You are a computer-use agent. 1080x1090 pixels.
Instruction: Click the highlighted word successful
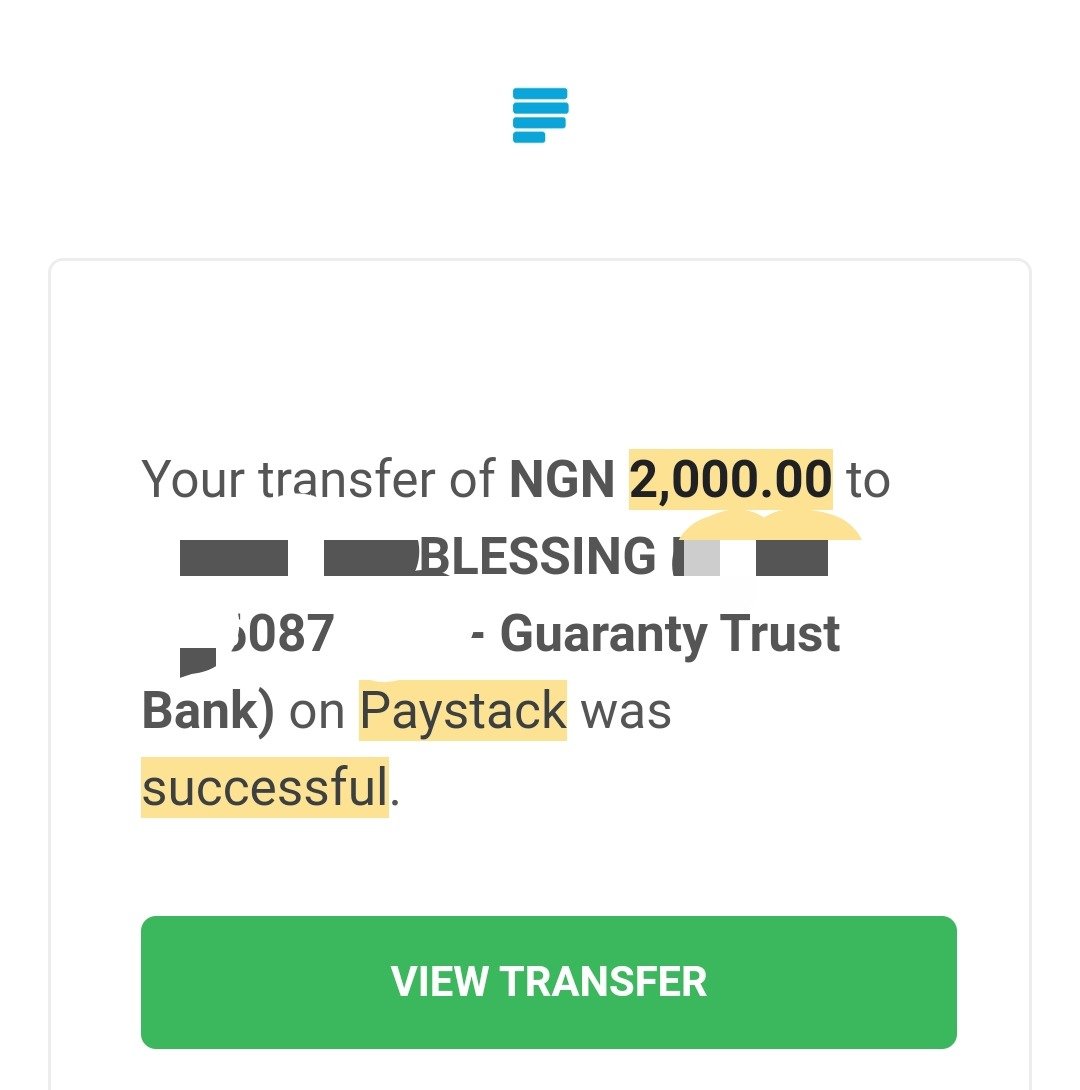coord(265,788)
